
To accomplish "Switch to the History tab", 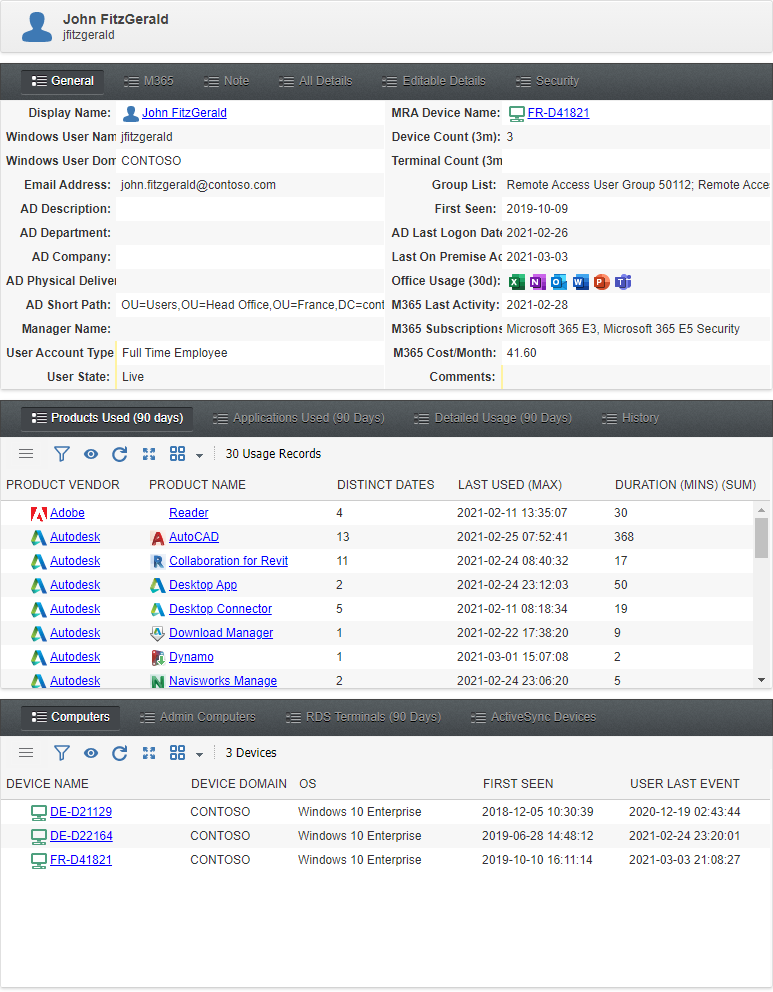I will click(631, 418).
